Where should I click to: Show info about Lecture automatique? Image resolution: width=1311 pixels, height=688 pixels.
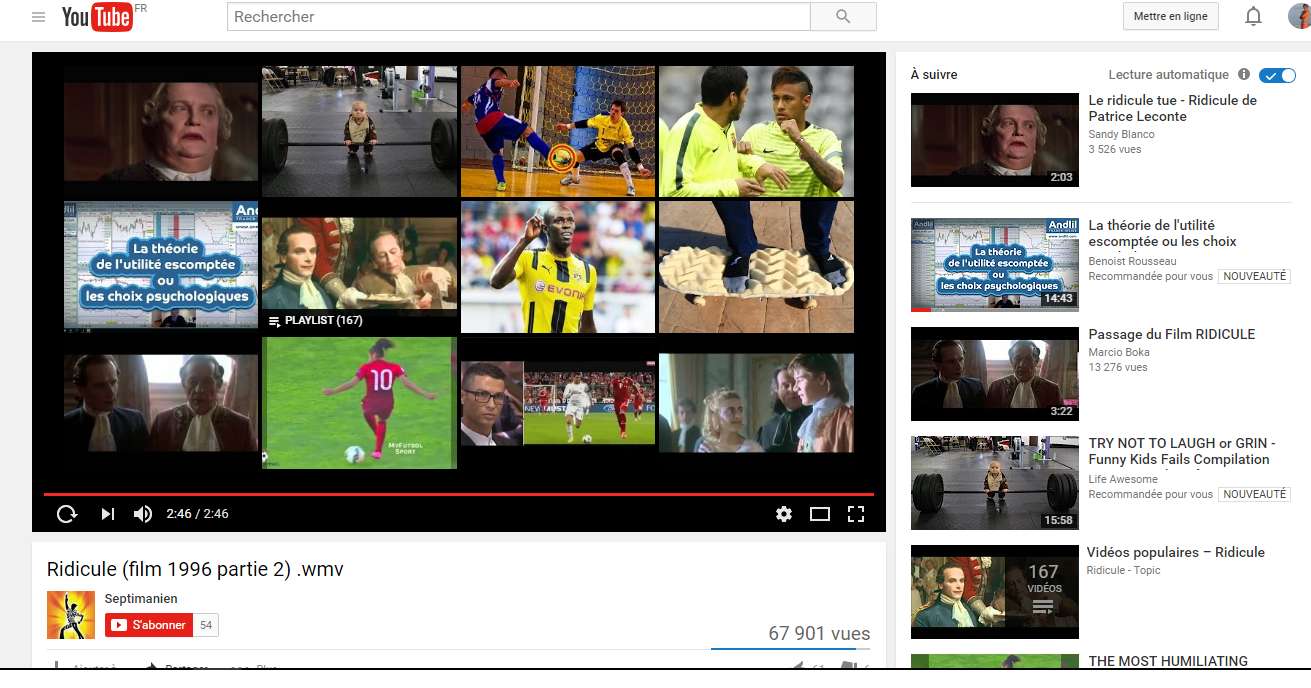[1244, 74]
